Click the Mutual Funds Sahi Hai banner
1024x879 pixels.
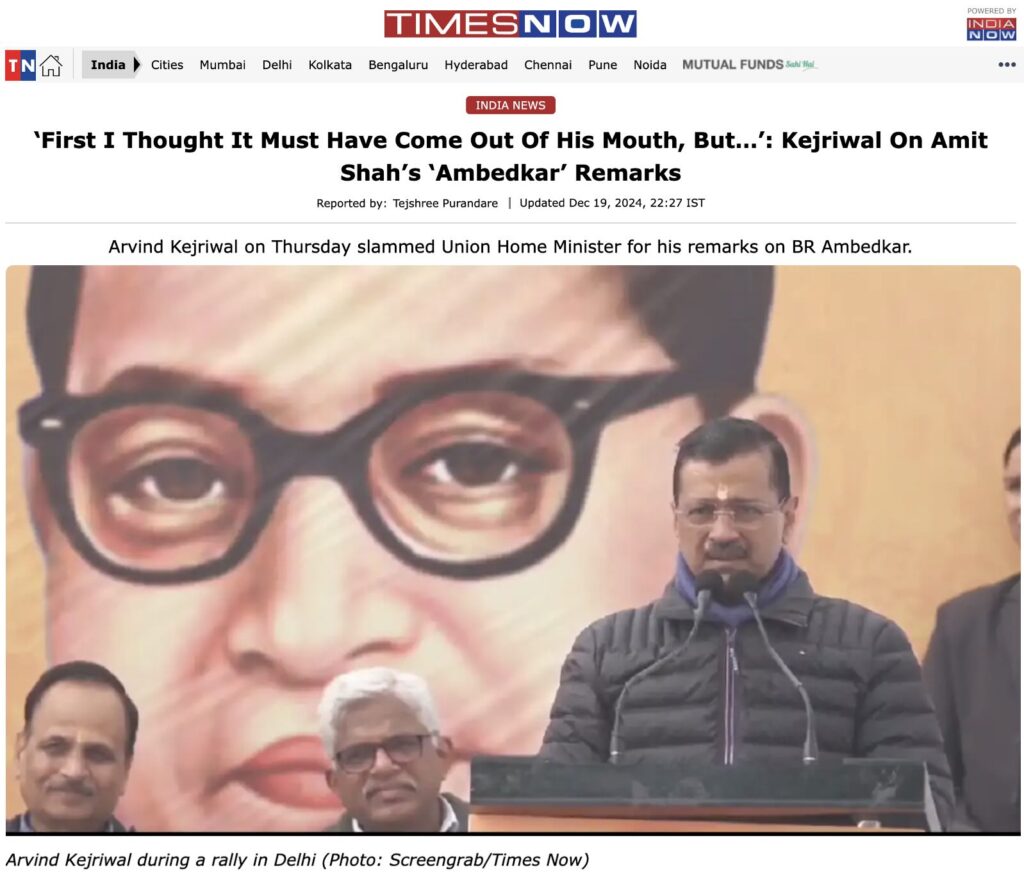pos(749,65)
